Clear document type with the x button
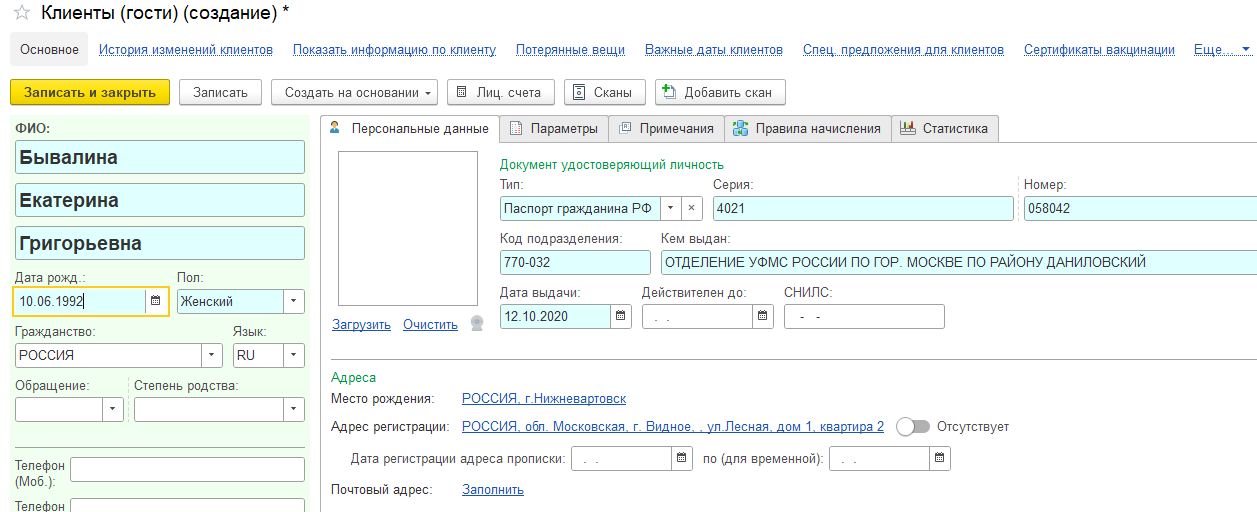Viewport: 1257px width, 512px height. click(x=692, y=208)
